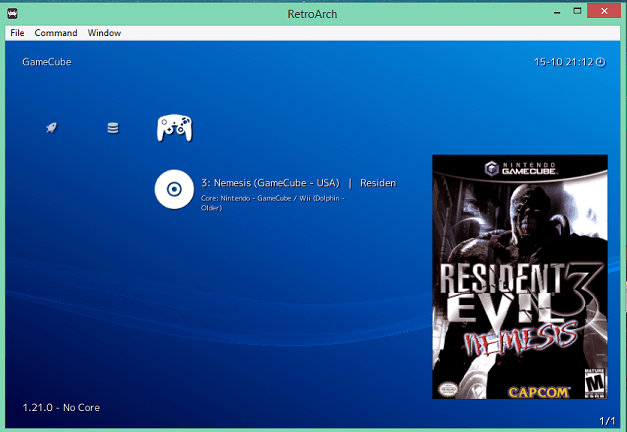Click the clock icon beside the time
Screen dimensions: 627x432
600,62
